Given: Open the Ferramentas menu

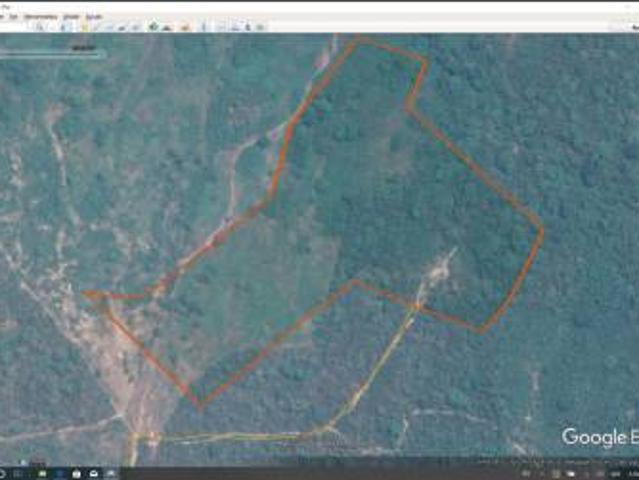Looking at the screenshot, I should tap(40, 17).
